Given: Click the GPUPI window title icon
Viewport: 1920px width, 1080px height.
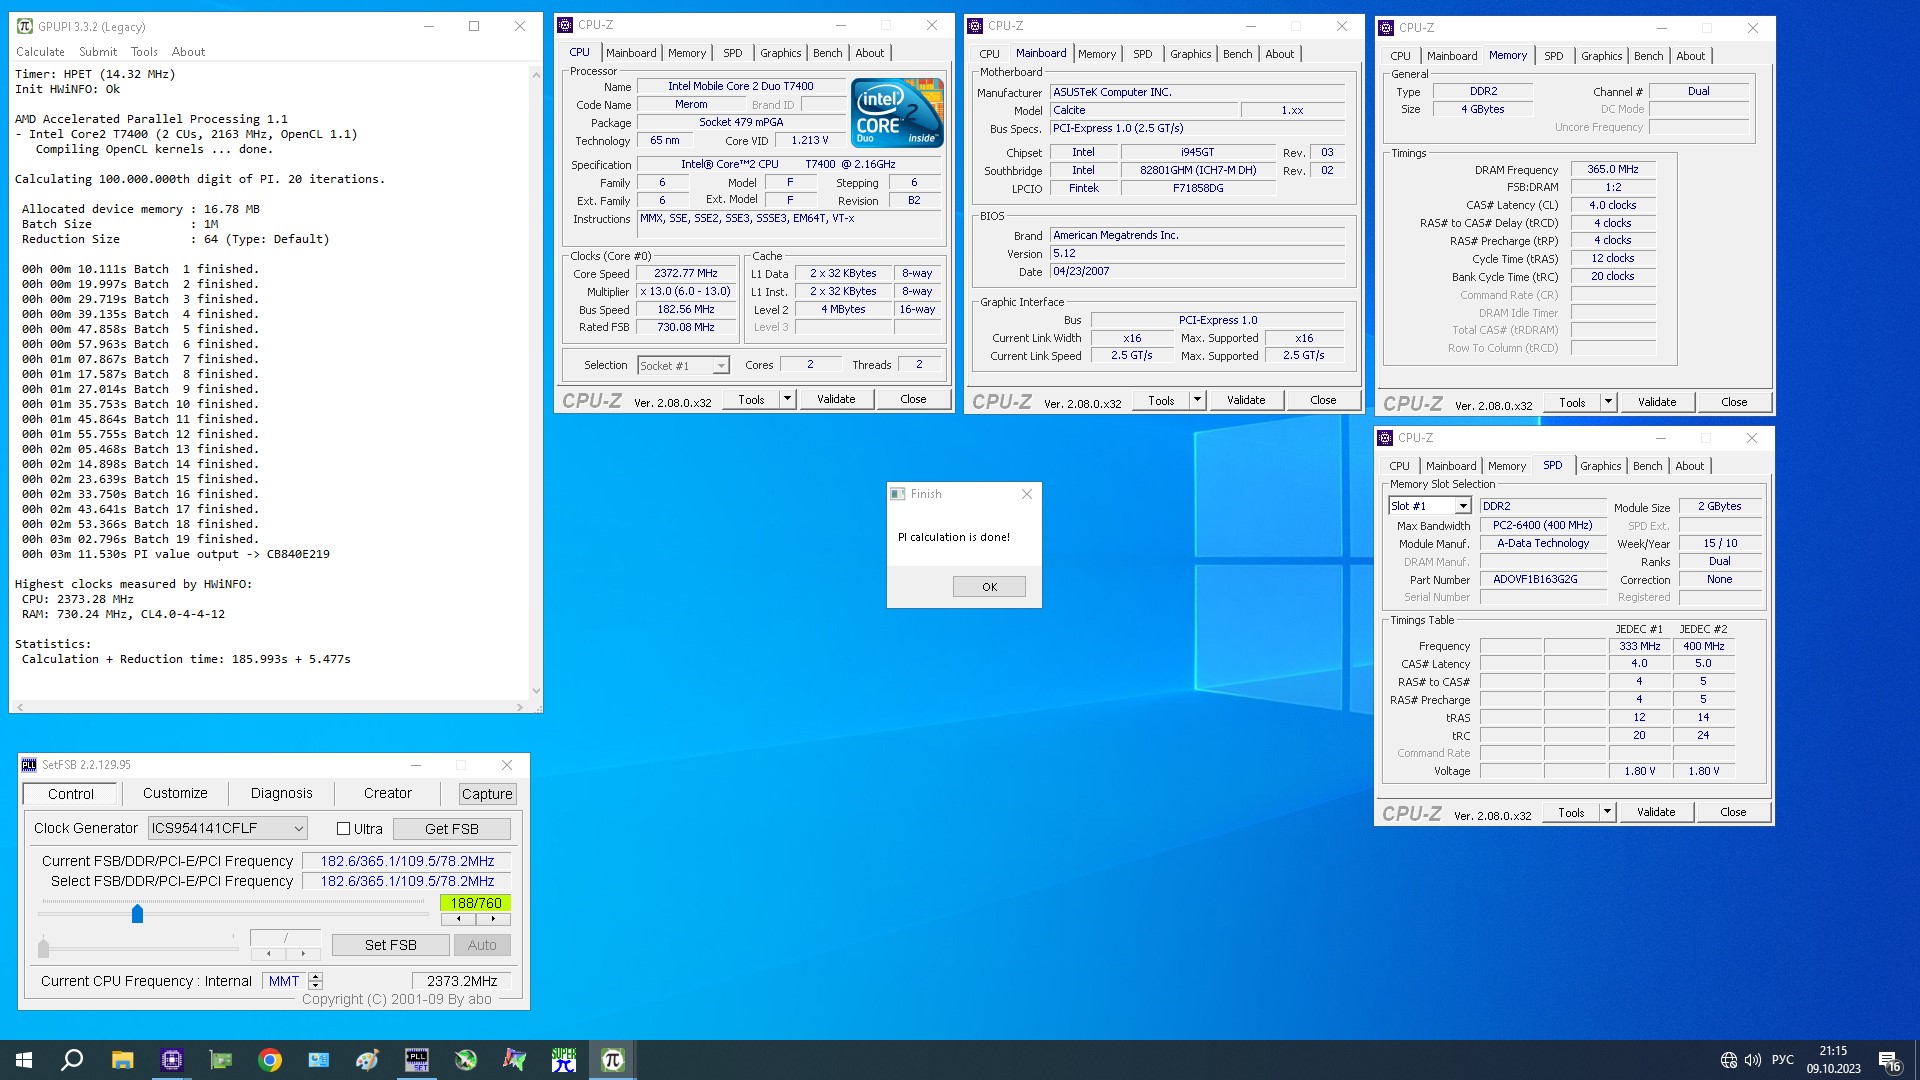Looking at the screenshot, I should click(x=25, y=26).
